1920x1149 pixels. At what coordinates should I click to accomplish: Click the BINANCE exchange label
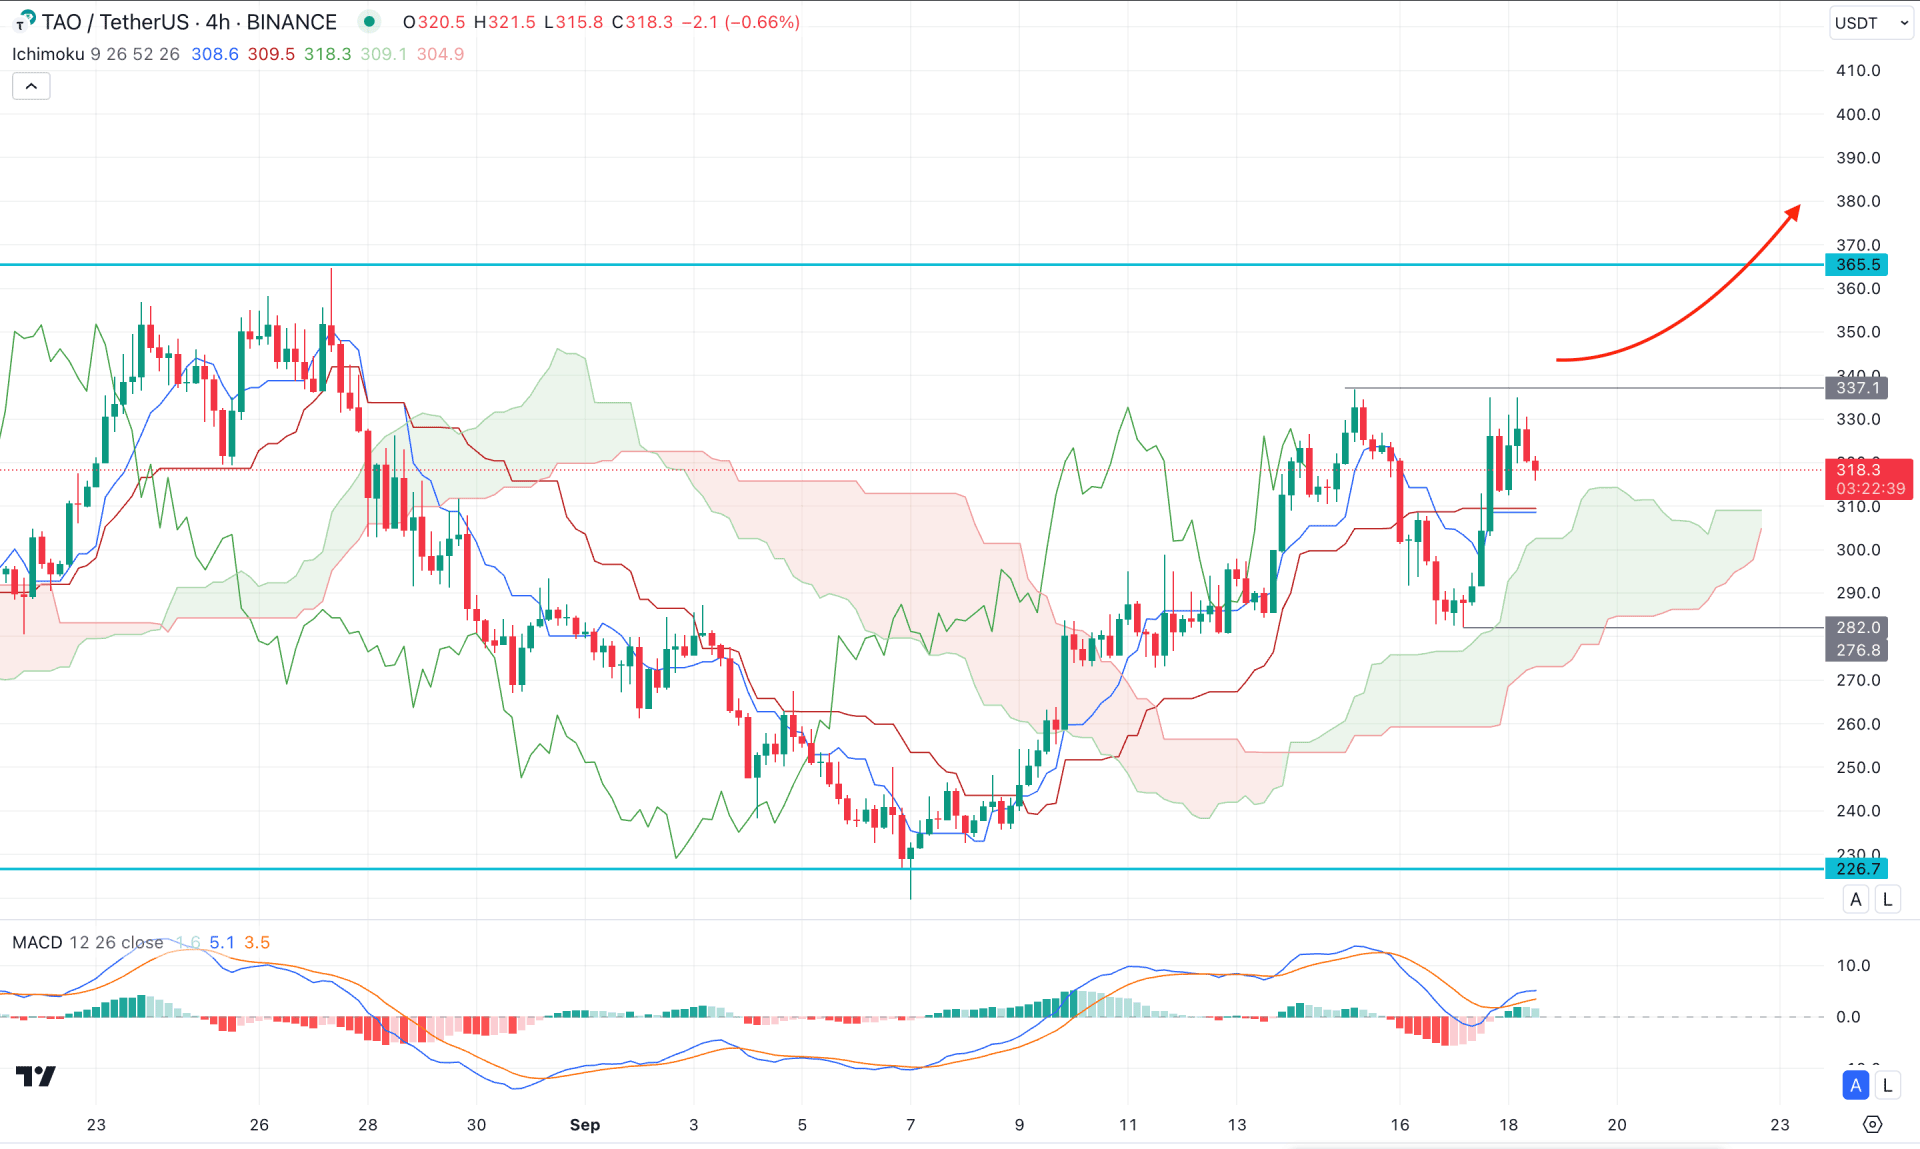pyautogui.click(x=292, y=22)
